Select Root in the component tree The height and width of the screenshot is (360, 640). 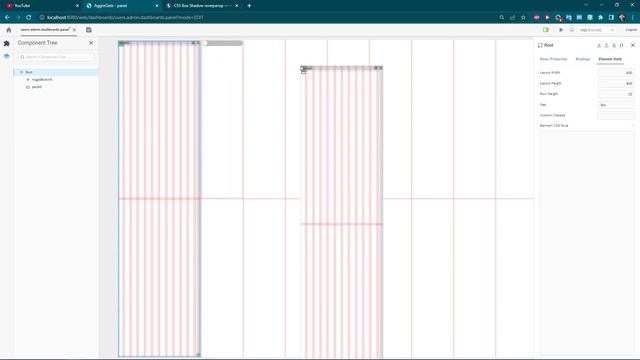tap(56, 72)
